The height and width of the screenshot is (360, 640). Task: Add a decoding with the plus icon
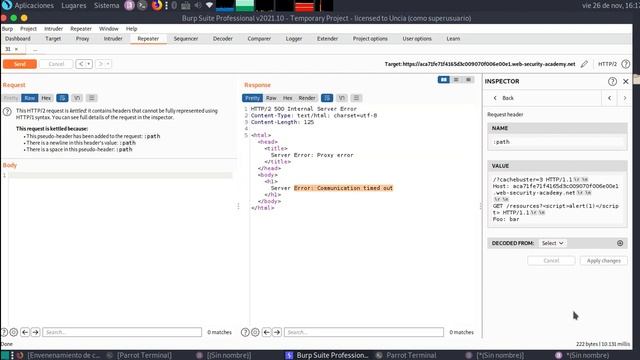point(620,243)
